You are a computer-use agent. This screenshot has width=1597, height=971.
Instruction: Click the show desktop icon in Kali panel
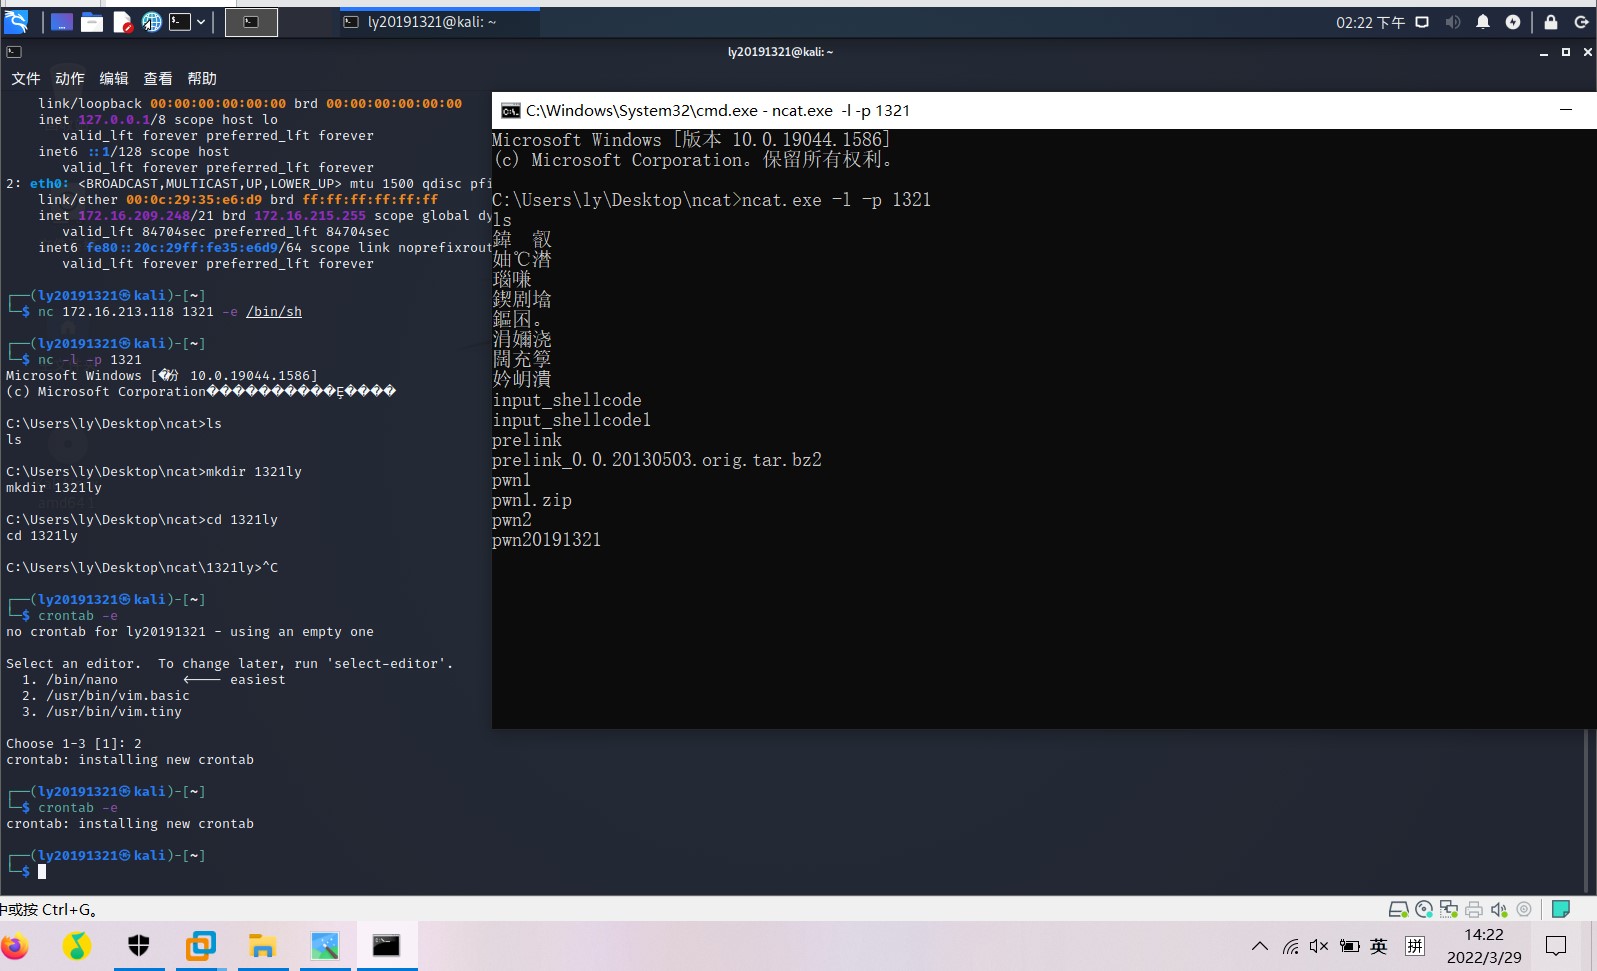tap(61, 22)
